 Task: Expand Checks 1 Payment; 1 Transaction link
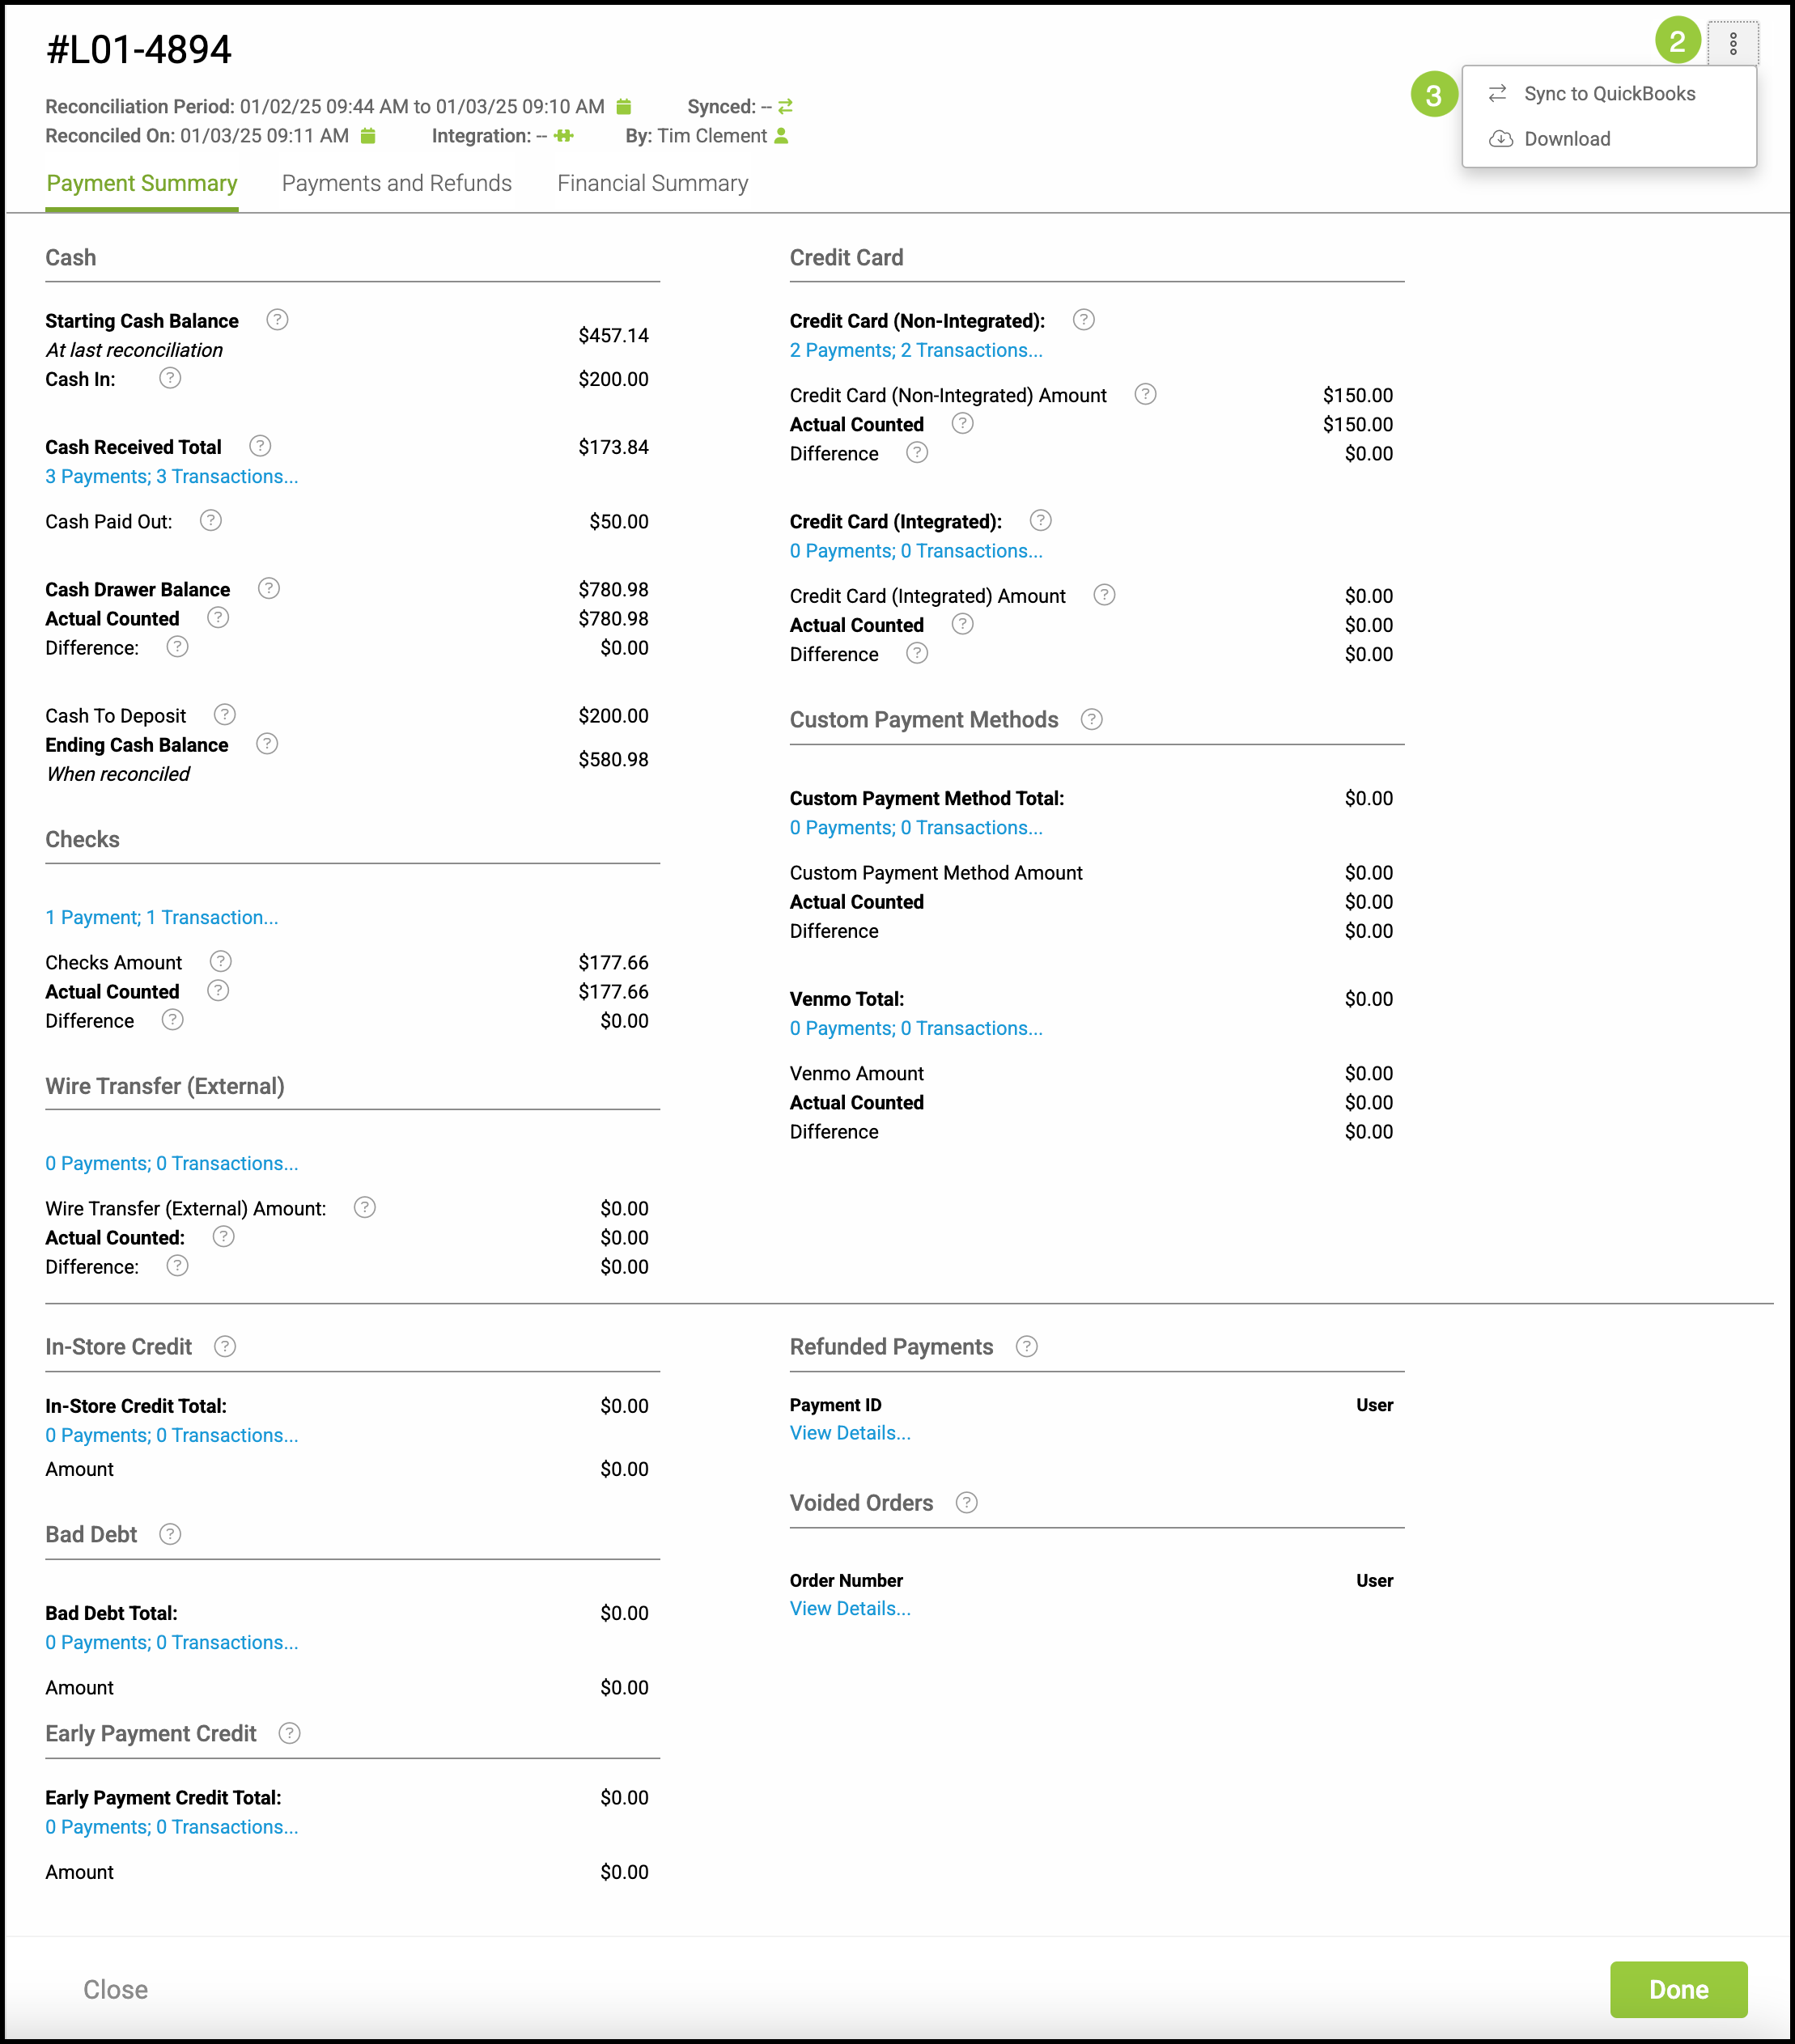pos(162,918)
